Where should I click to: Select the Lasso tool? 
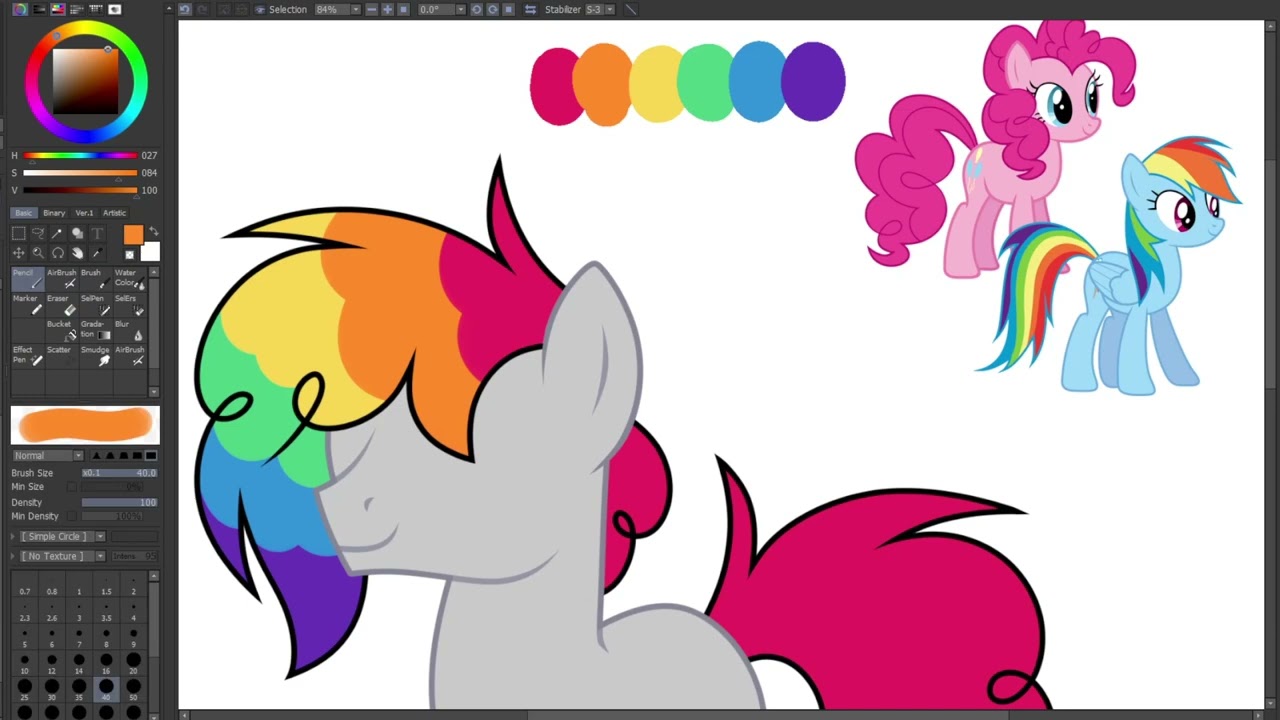point(38,233)
